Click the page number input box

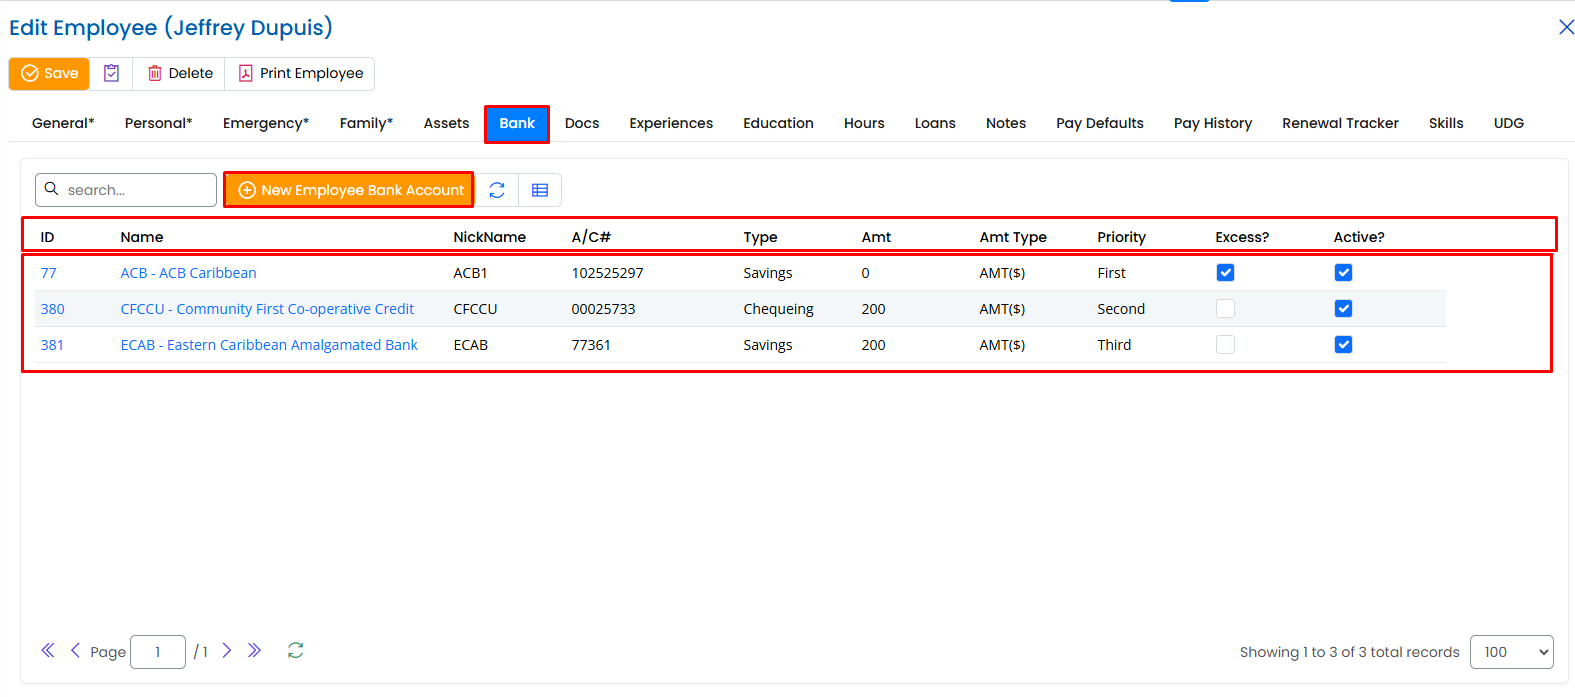[158, 652]
